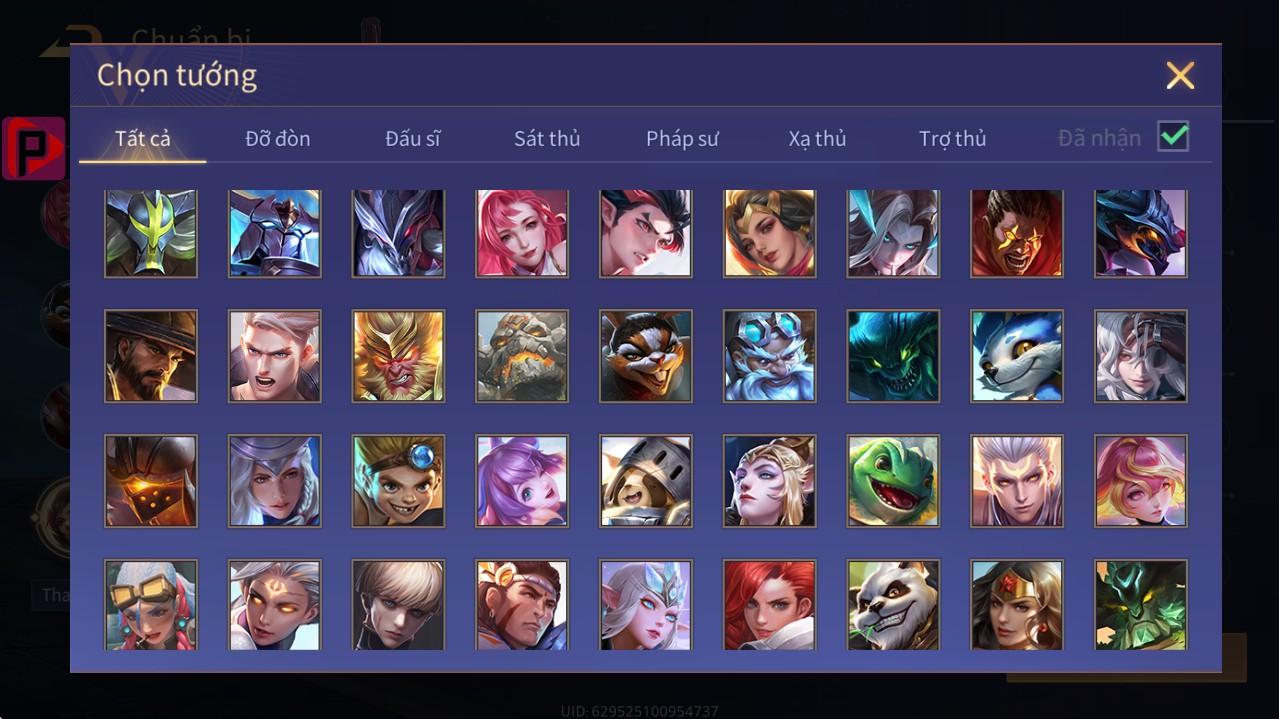Select the green-masked hero in first slot
The height and width of the screenshot is (719, 1279).
click(x=151, y=233)
